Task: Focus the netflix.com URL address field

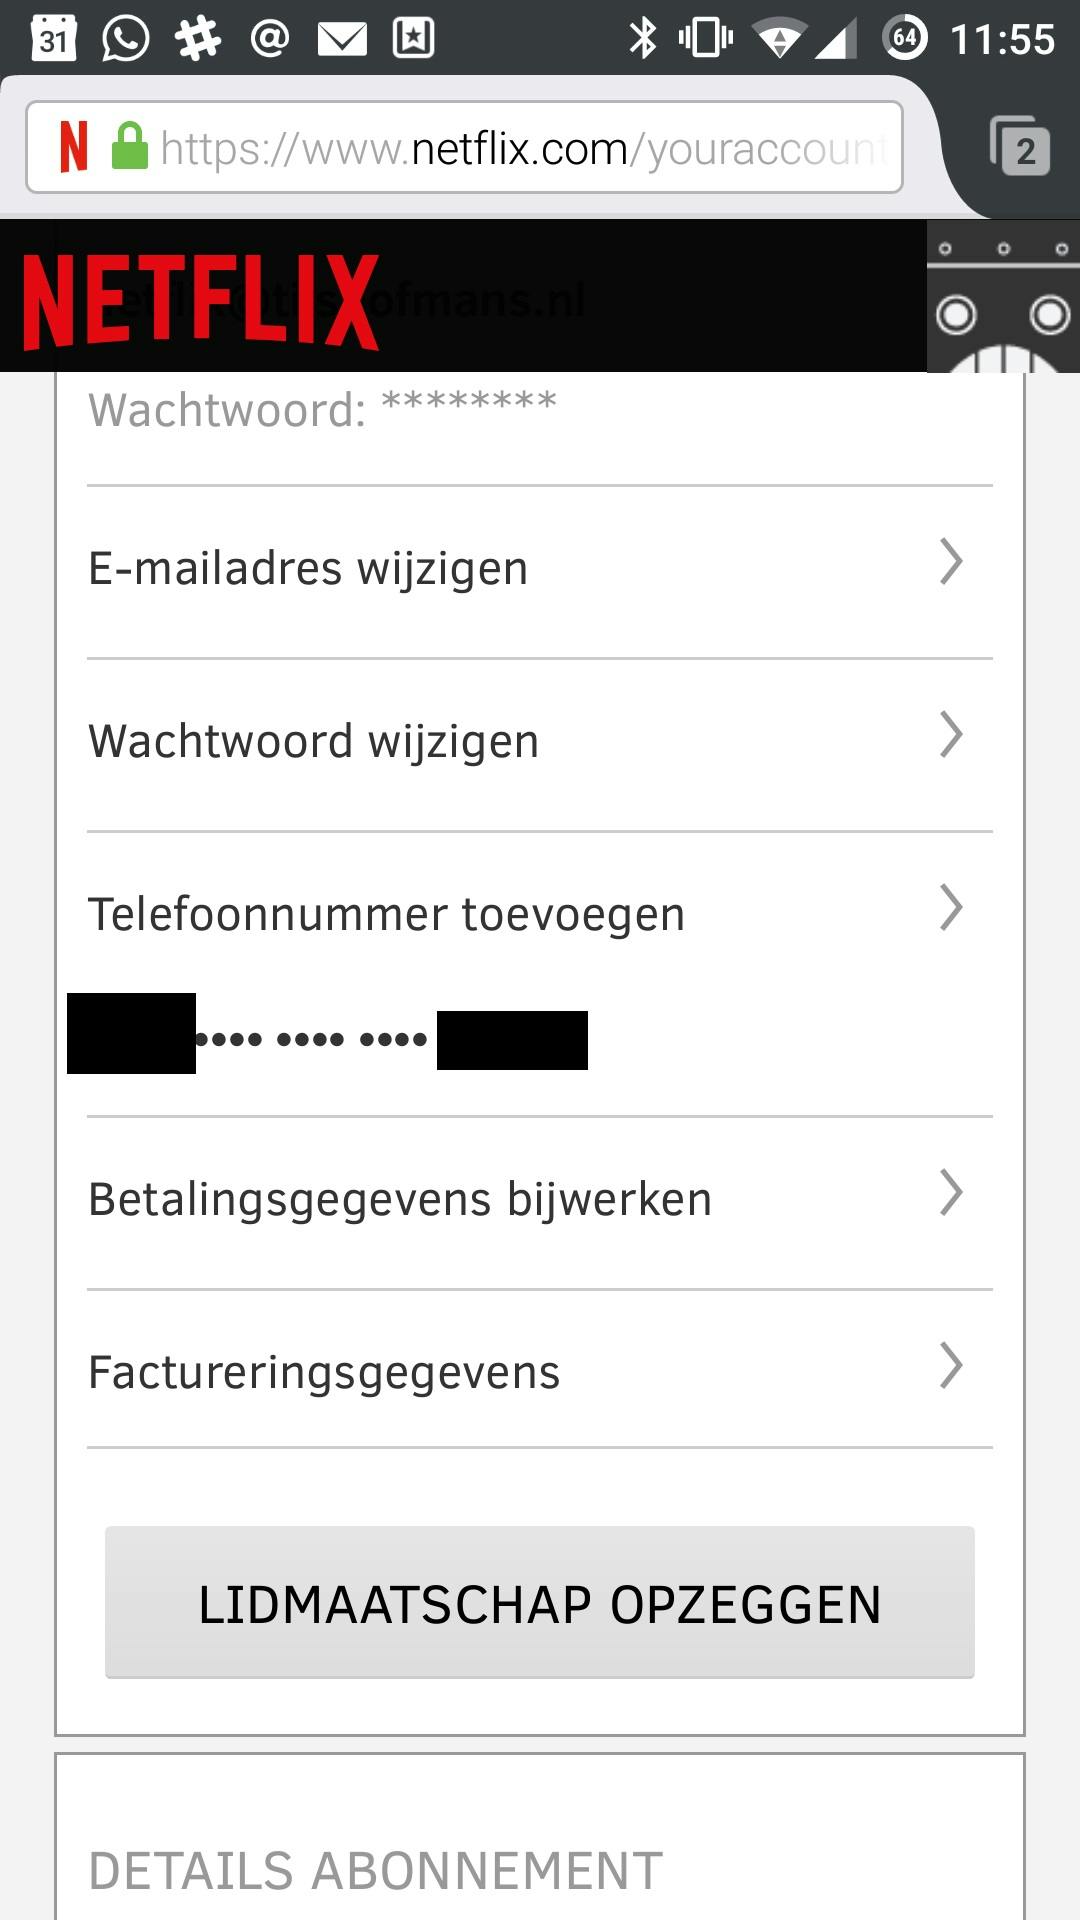Action: click(522, 148)
